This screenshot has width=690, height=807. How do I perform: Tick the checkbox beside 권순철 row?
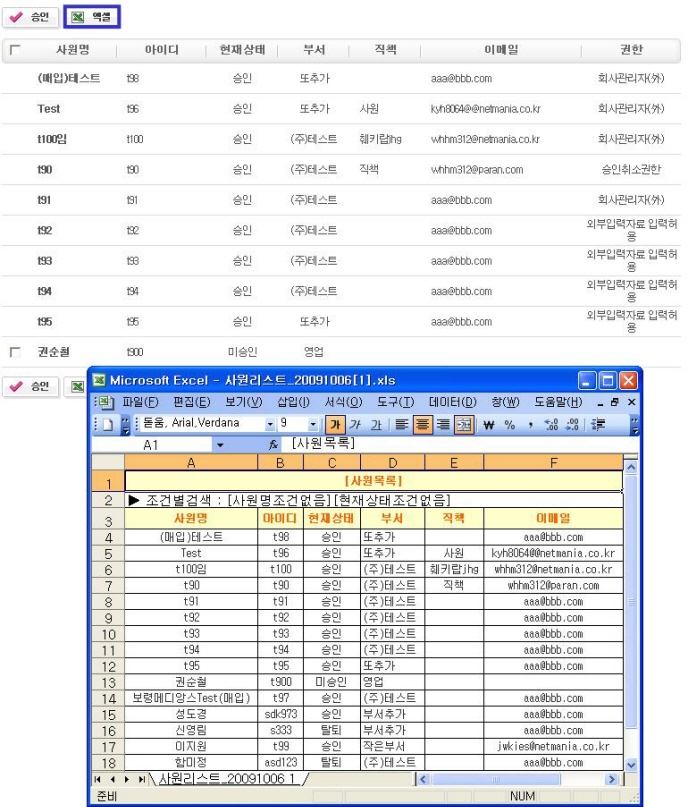(x=14, y=352)
